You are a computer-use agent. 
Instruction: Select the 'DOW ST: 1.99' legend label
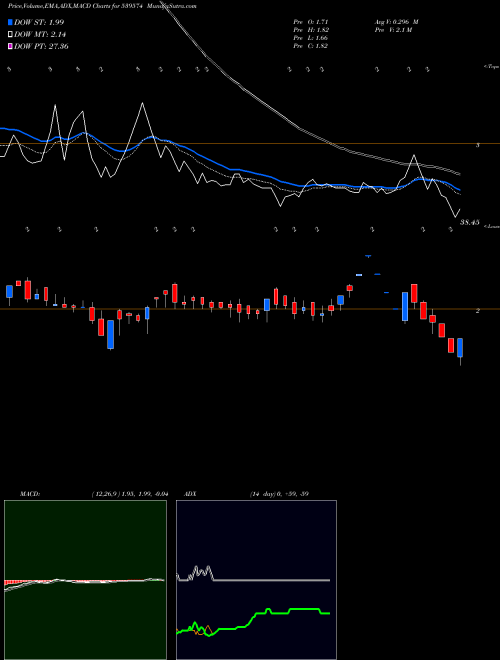click(39, 22)
